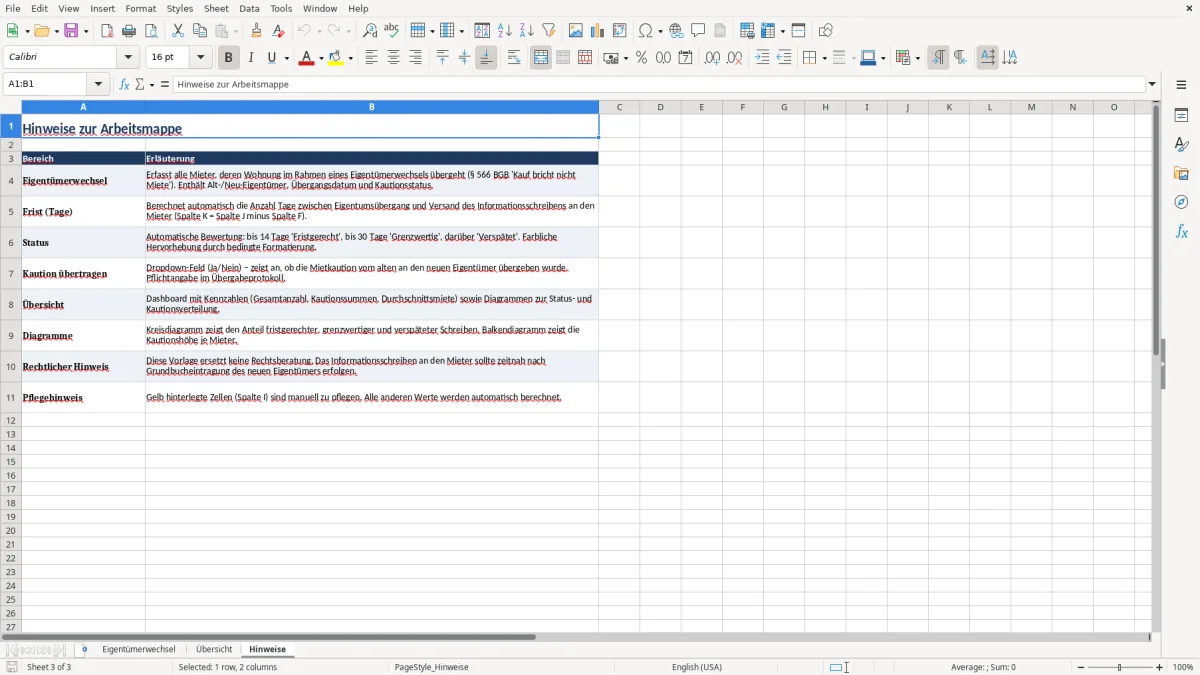Open the Font Name dropdown arrow
The height and width of the screenshot is (675, 1200).
[x=128, y=58]
